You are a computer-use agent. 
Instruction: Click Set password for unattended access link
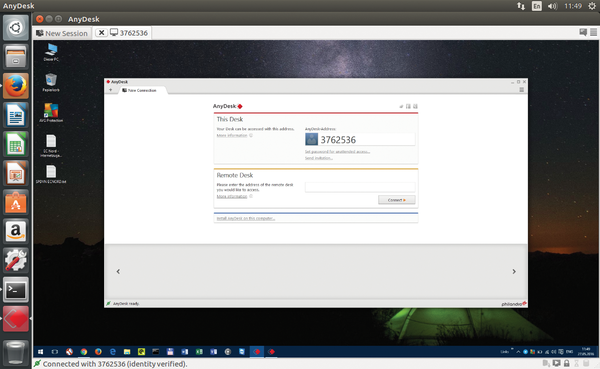click(337, 152)
